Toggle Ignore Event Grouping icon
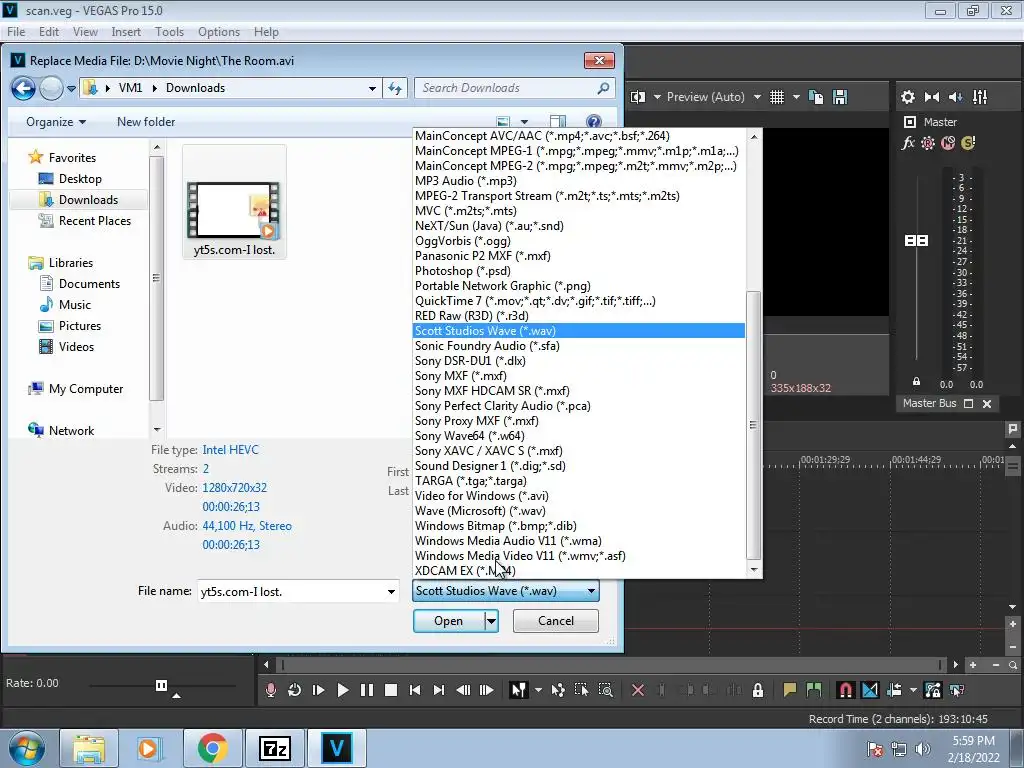 pos(957,690)
